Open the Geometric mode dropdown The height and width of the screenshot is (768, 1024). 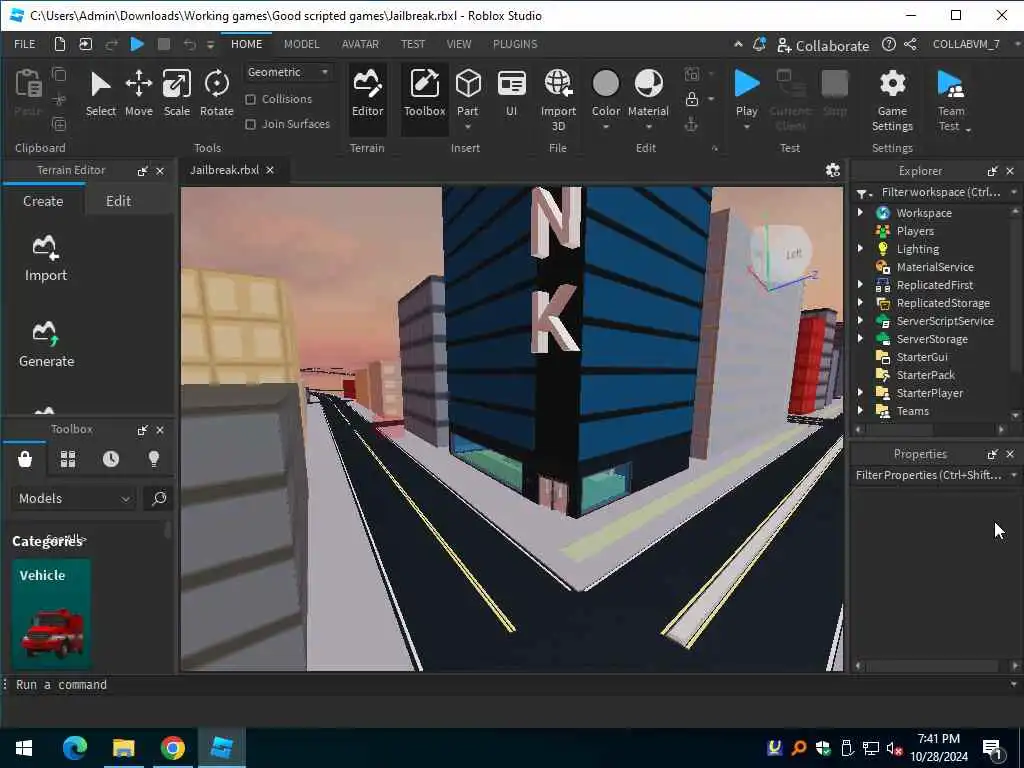coord(288,72)
